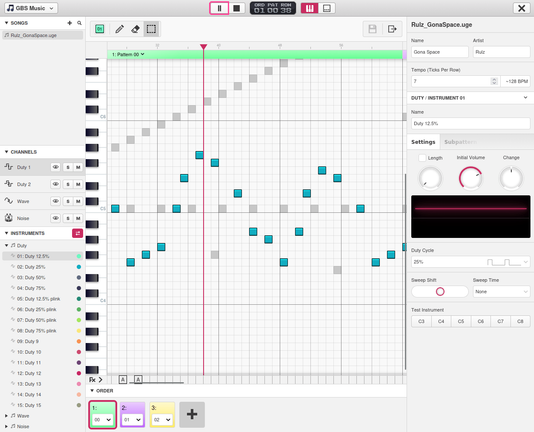Mute the Duty 2 channel
Screen dimensions: 534x432
[78, 184]
